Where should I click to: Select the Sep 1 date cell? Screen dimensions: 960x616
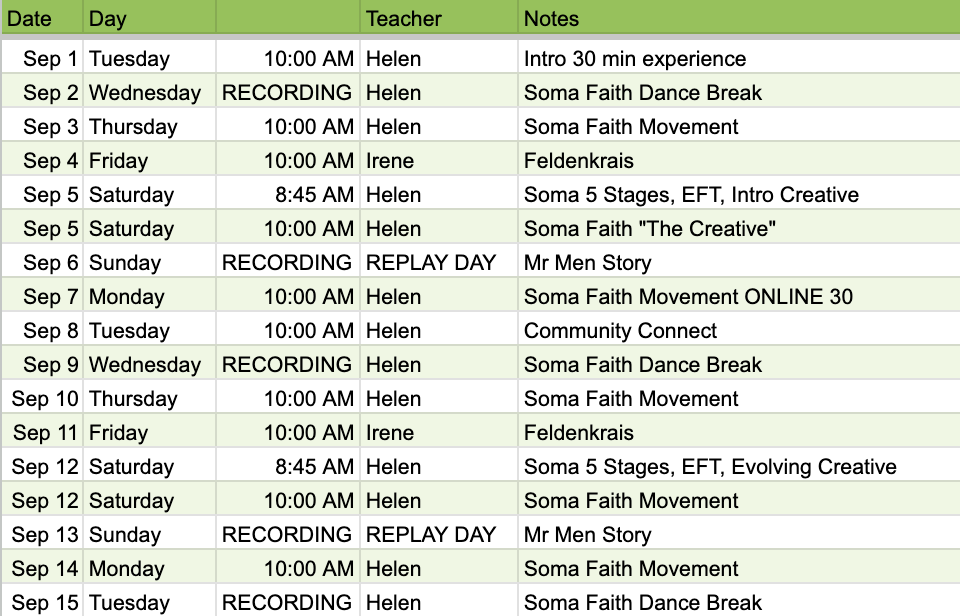[x=42, y=58]
